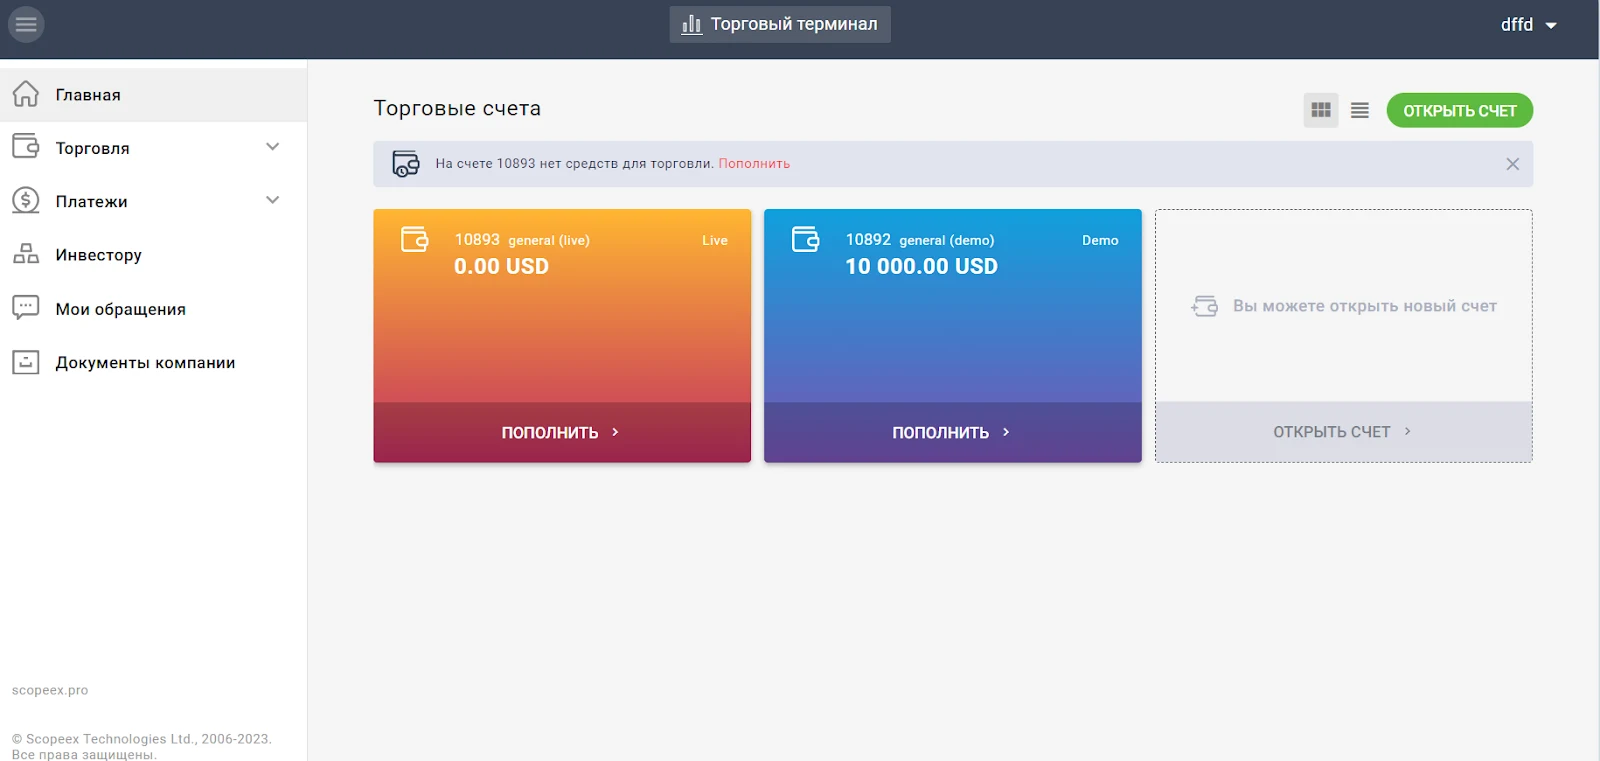Image resolution: width=1600 pixels, height=761 pixels.
Task: Click the wallet icon on account 10893 card
Action: (415, 240)
